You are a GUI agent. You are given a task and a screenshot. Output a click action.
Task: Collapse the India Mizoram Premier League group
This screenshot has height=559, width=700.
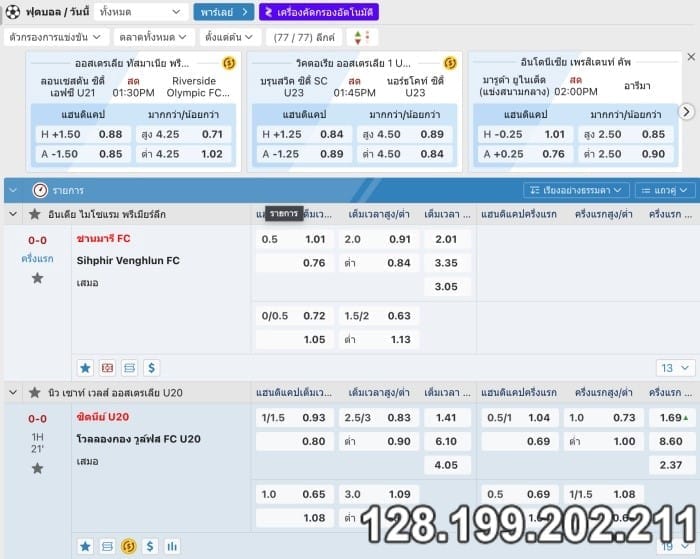click(13, 214)
